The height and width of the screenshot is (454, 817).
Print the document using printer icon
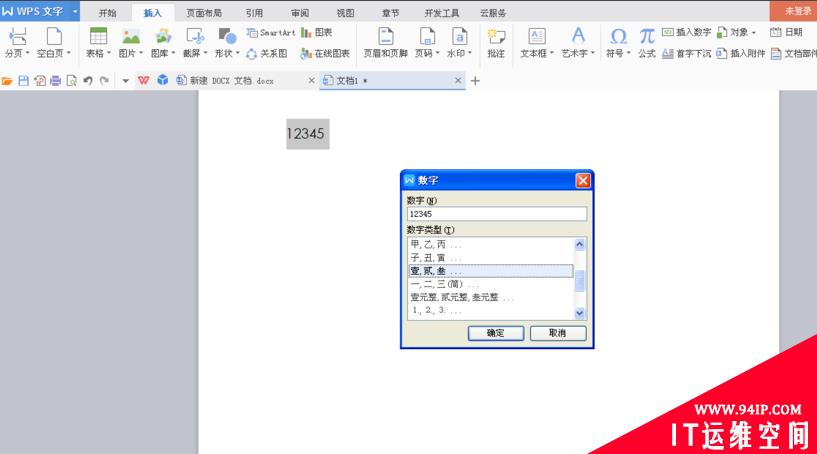55,81
